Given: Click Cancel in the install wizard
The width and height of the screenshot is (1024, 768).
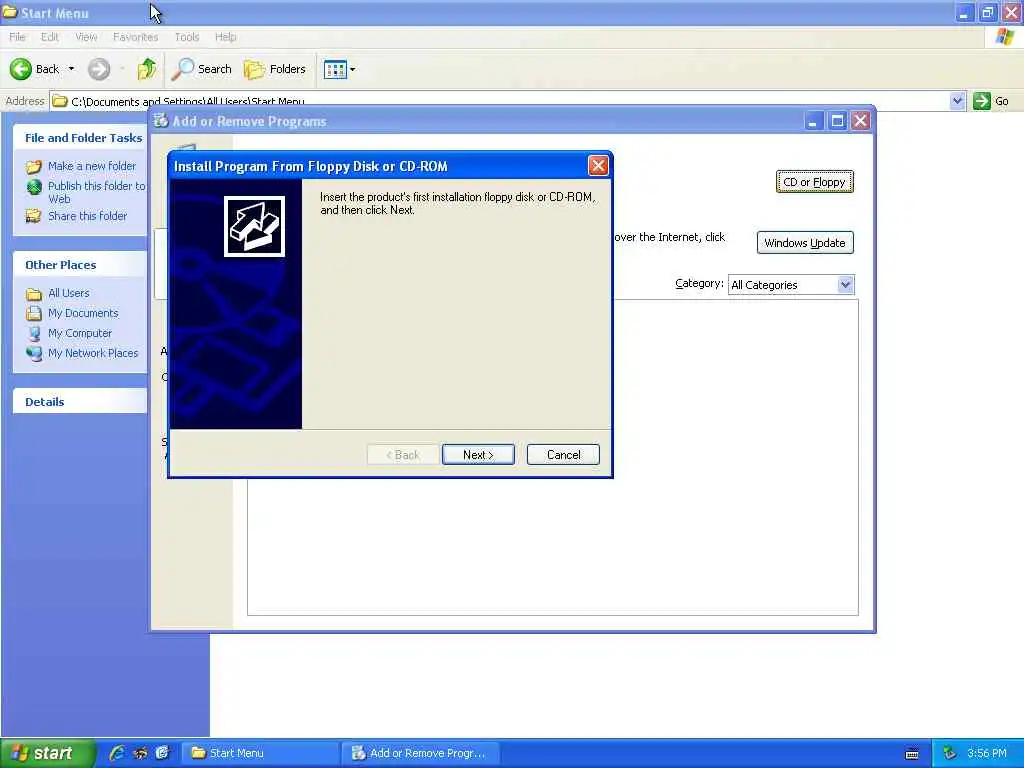Looking at the screenshot, I should (x=563, y=455).
